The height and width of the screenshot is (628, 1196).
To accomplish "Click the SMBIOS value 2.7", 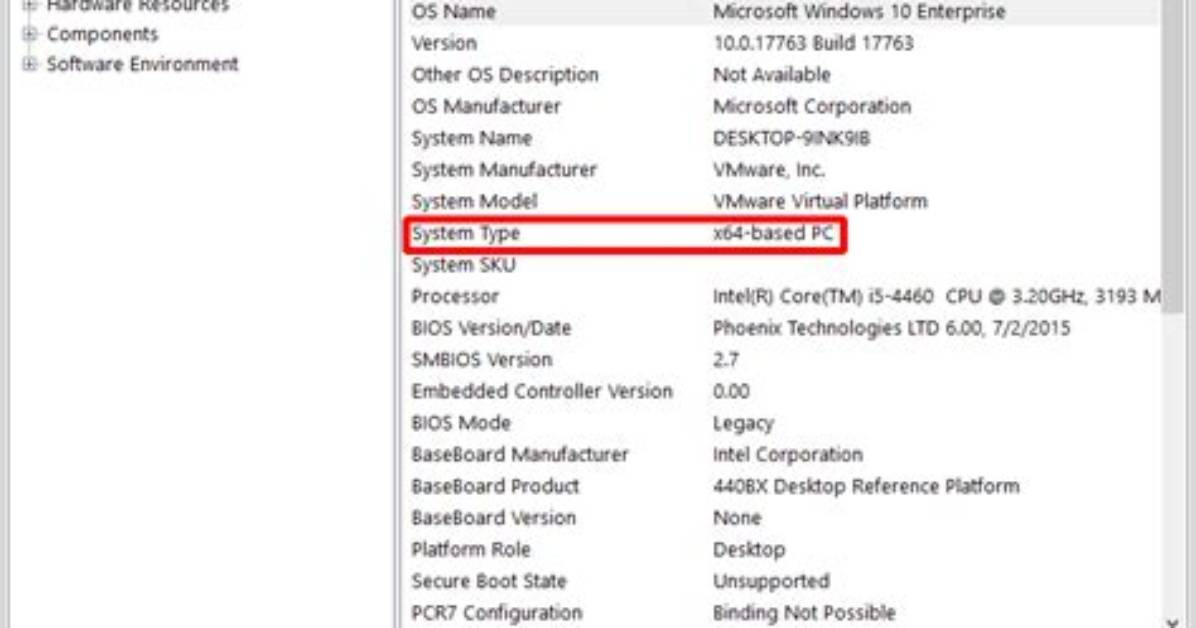I will click(725, 359).
